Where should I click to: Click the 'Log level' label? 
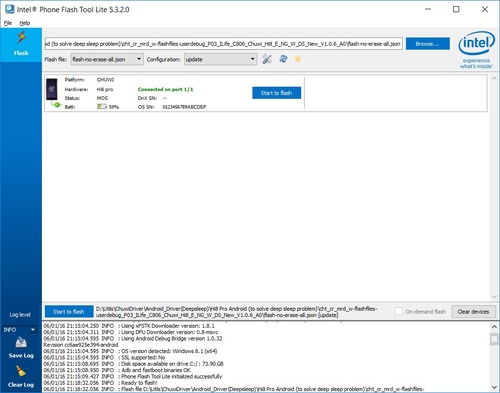20,315
